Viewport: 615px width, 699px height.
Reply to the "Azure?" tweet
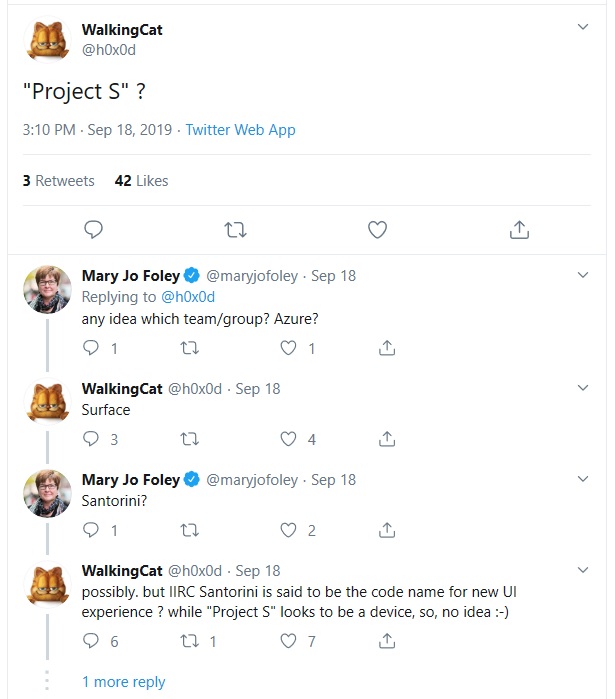pos(91,348)
